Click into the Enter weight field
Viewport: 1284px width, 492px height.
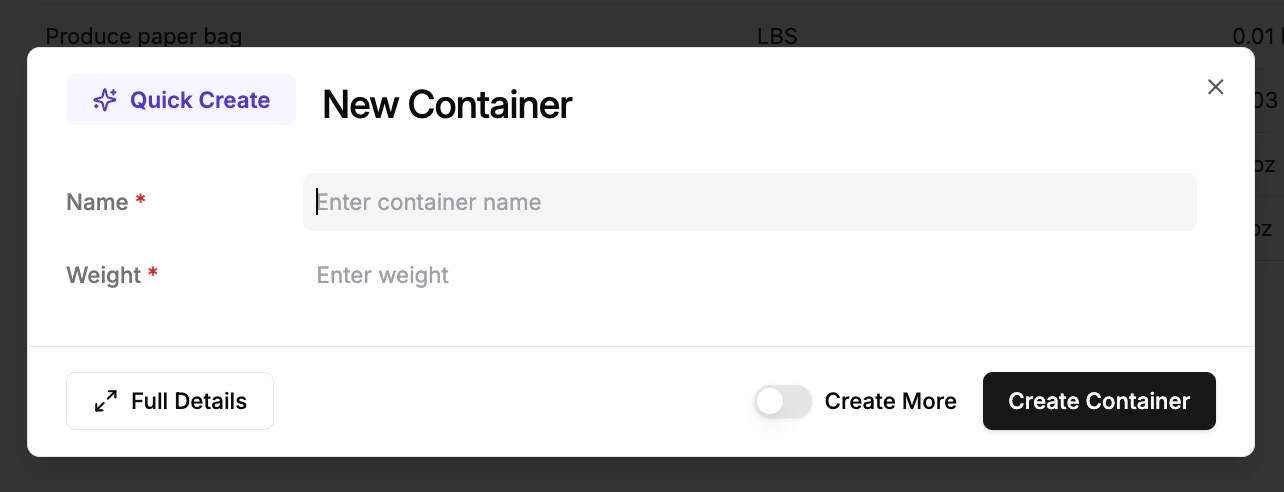point(750,275)
